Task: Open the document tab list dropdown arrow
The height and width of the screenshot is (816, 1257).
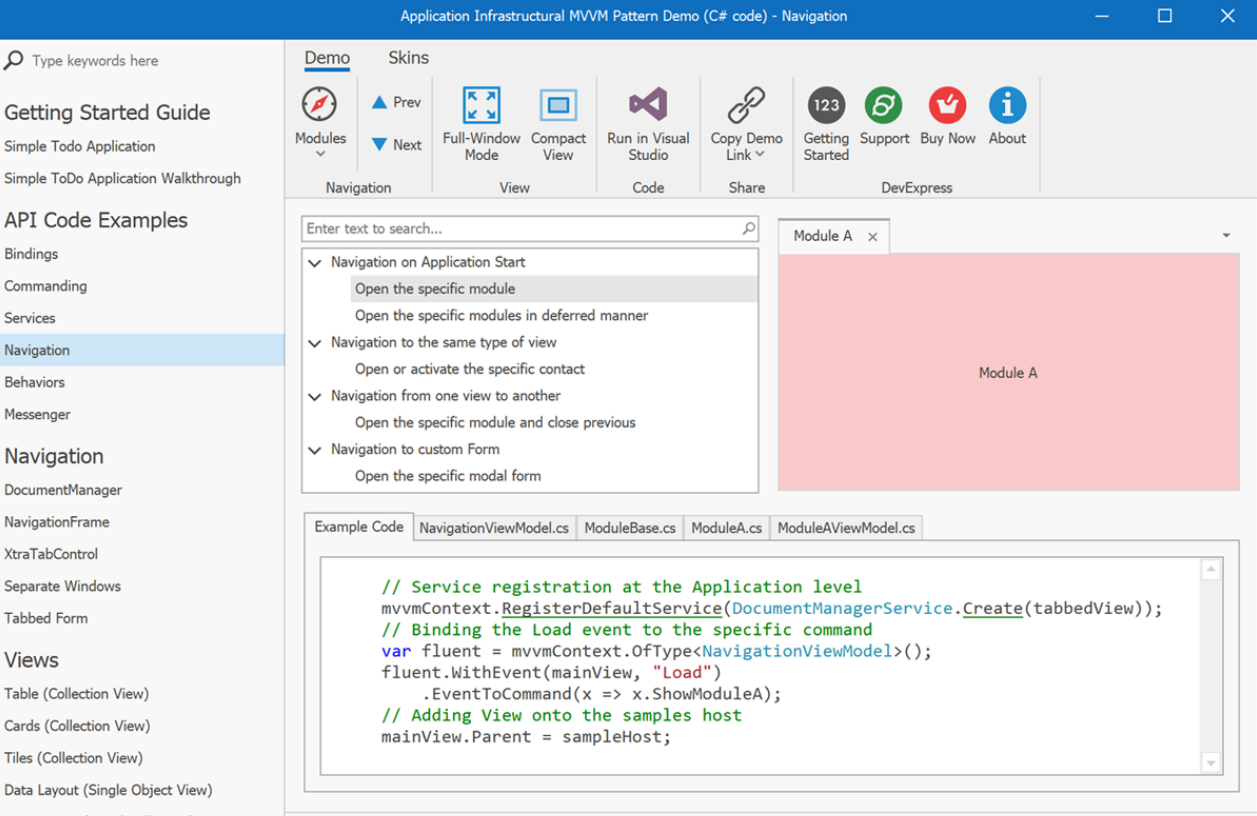Action: (1226, 236)
